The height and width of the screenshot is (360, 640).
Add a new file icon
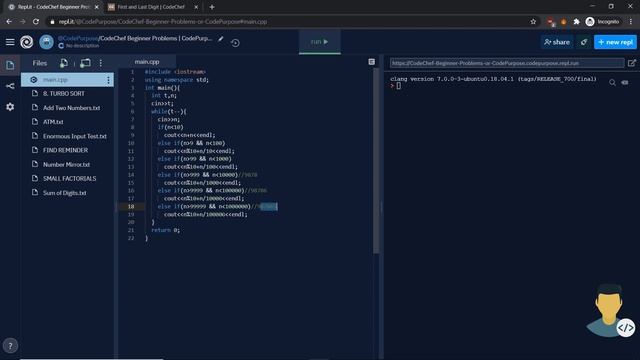(64, 63)
